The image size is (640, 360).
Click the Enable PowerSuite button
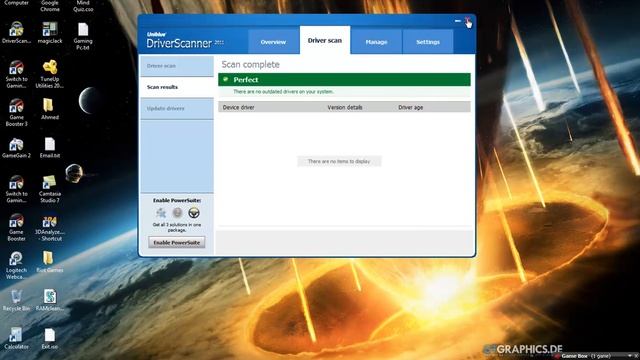(x=176, y=242)
